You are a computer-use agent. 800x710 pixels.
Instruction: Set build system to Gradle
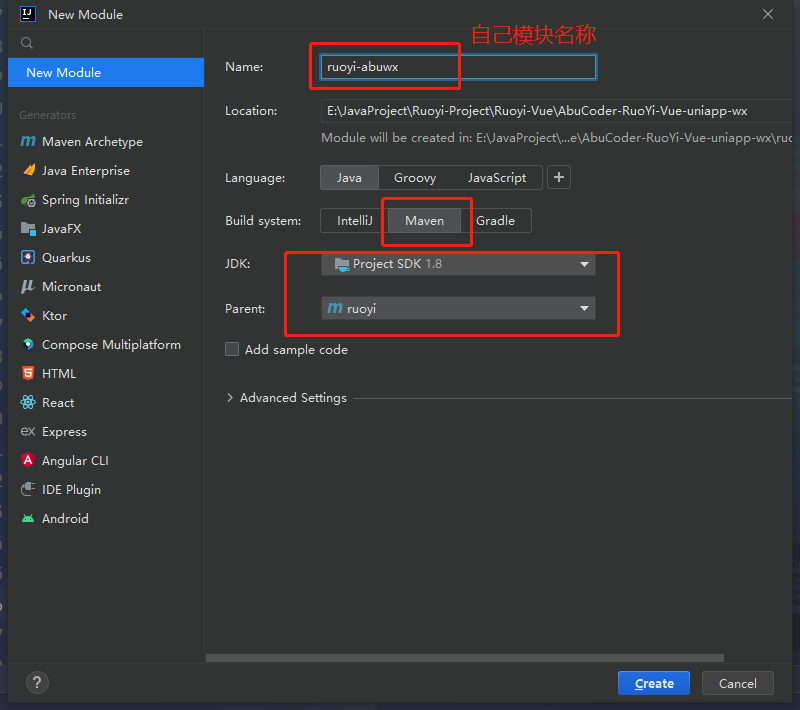pyautogui.click(x=495, y=221)
